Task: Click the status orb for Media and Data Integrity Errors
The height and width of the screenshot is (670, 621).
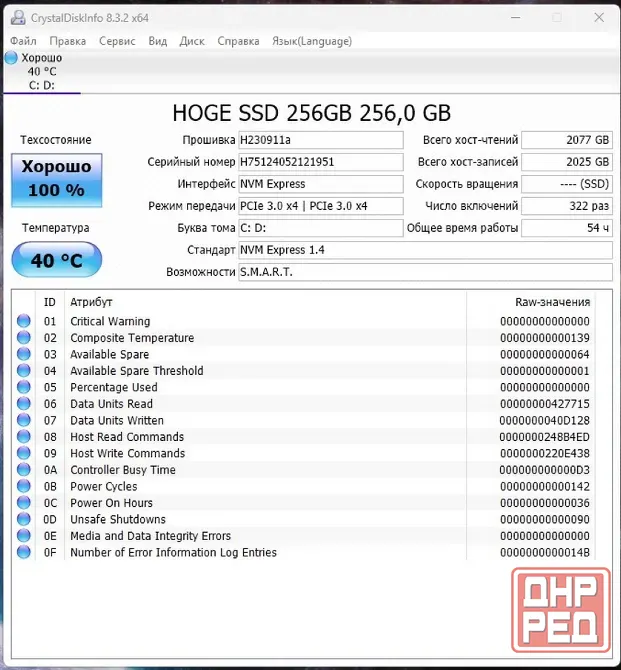Action: click(x=24, y=536)
